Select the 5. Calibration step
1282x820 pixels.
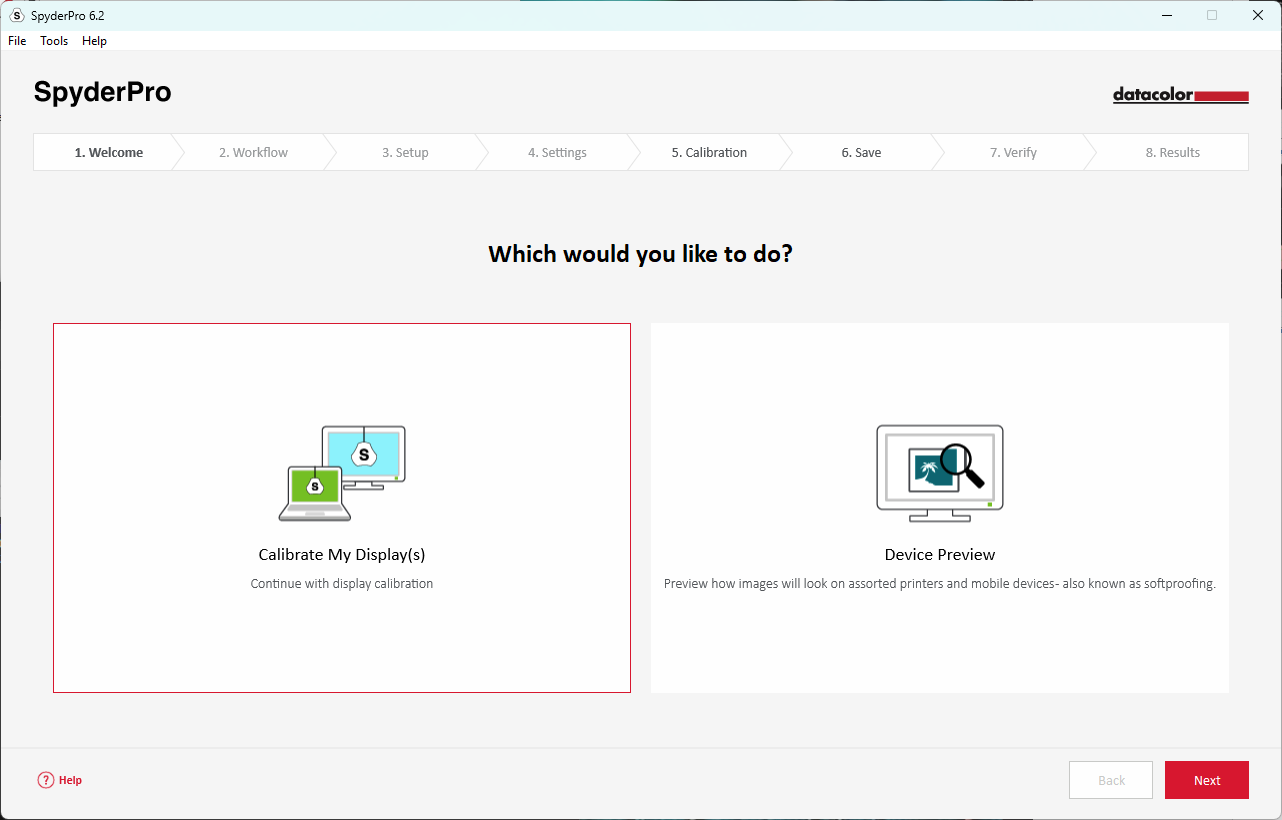point(709,153)
